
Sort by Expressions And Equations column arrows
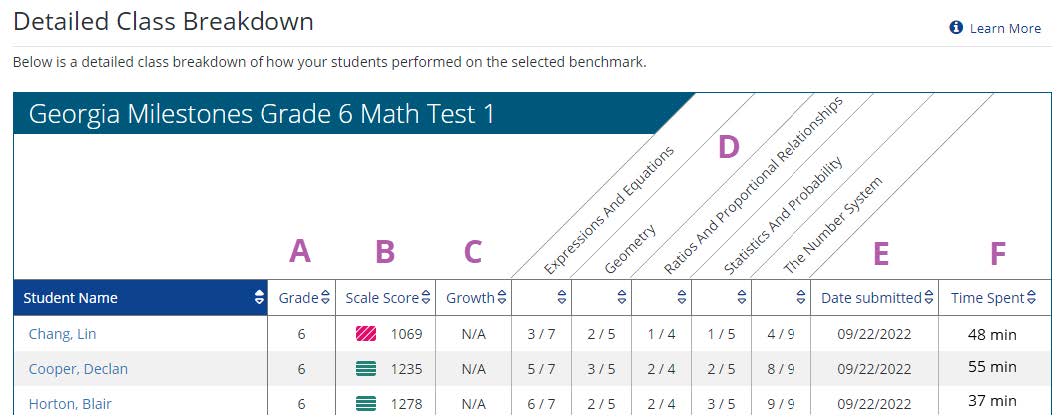pyautogui.click(x=562, y=297)
